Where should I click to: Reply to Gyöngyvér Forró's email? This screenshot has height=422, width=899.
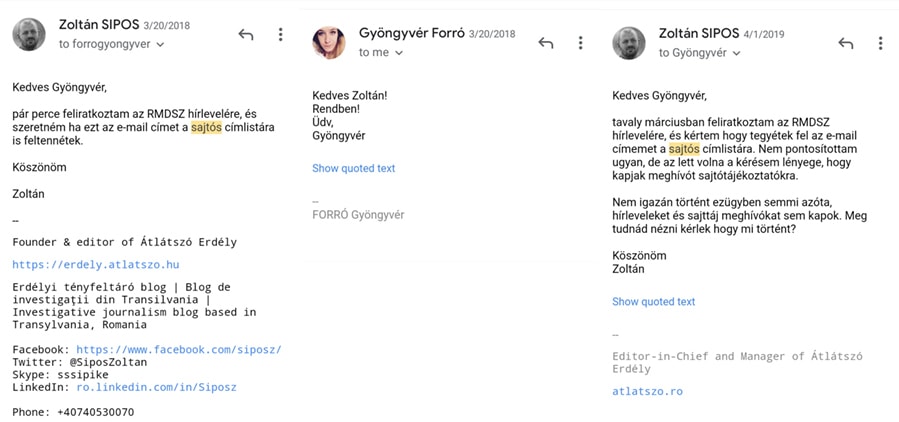pos(545,42)
